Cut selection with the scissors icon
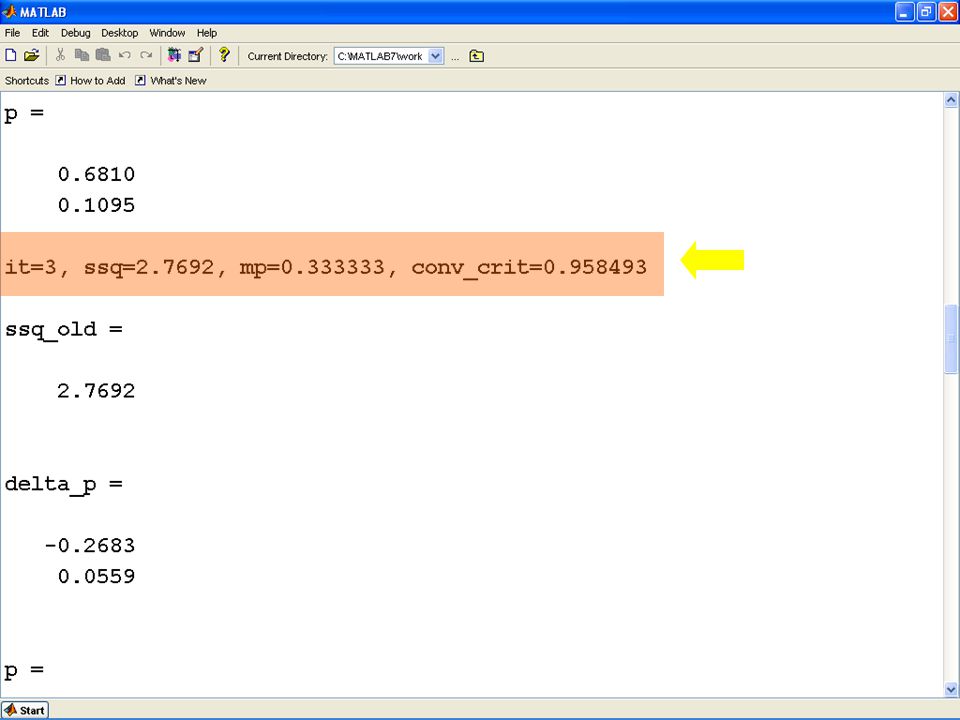This screenshot has width=960, height=720. click(x=60, y=55)
